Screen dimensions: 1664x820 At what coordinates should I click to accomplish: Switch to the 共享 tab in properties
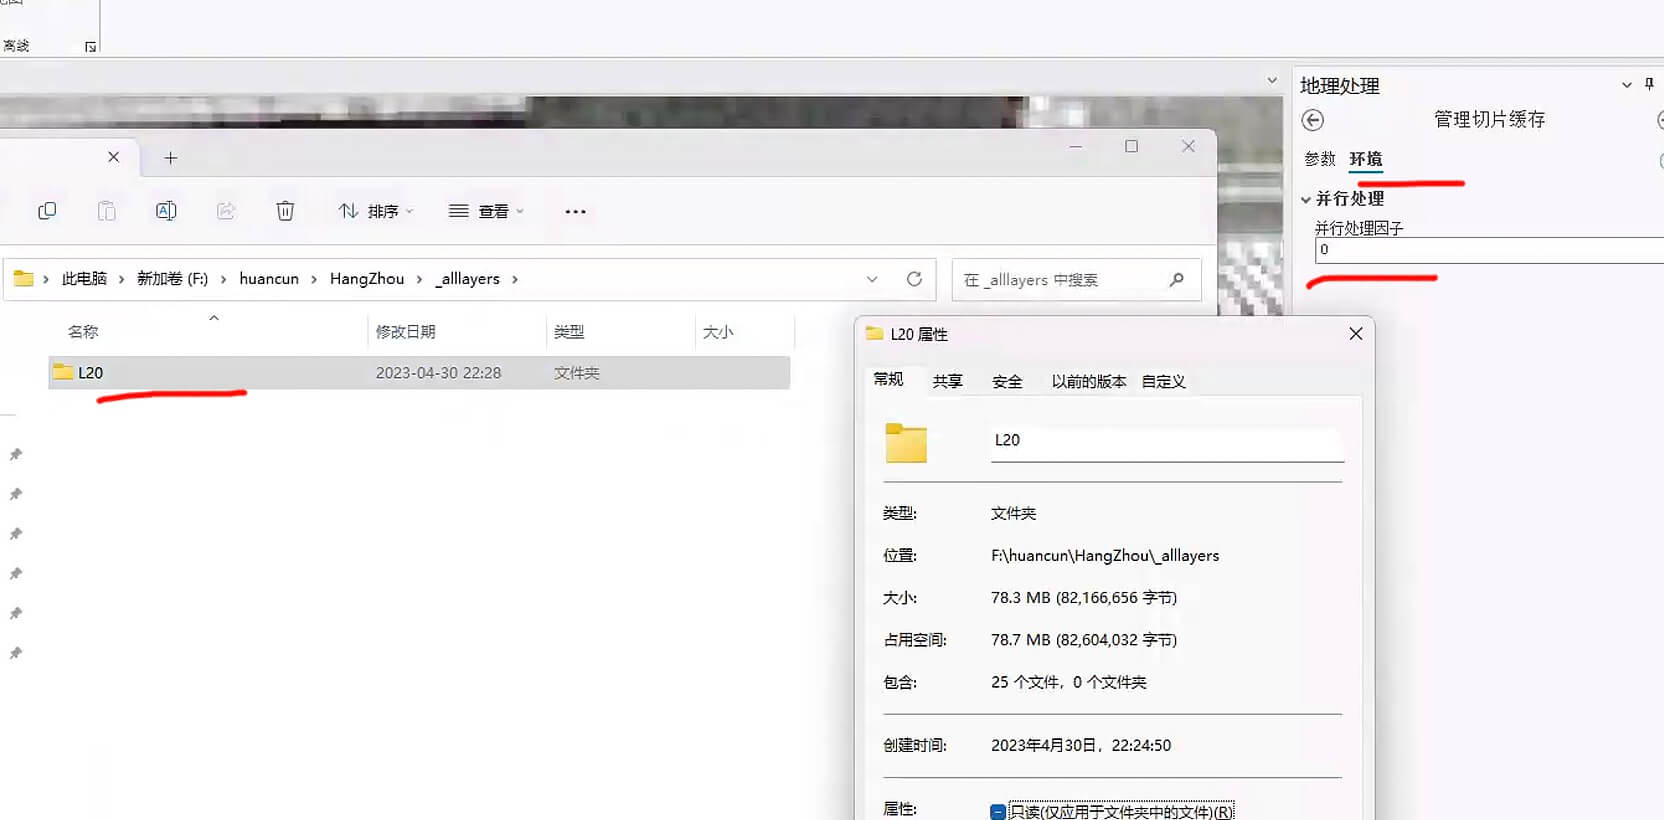tap(947, 381)
